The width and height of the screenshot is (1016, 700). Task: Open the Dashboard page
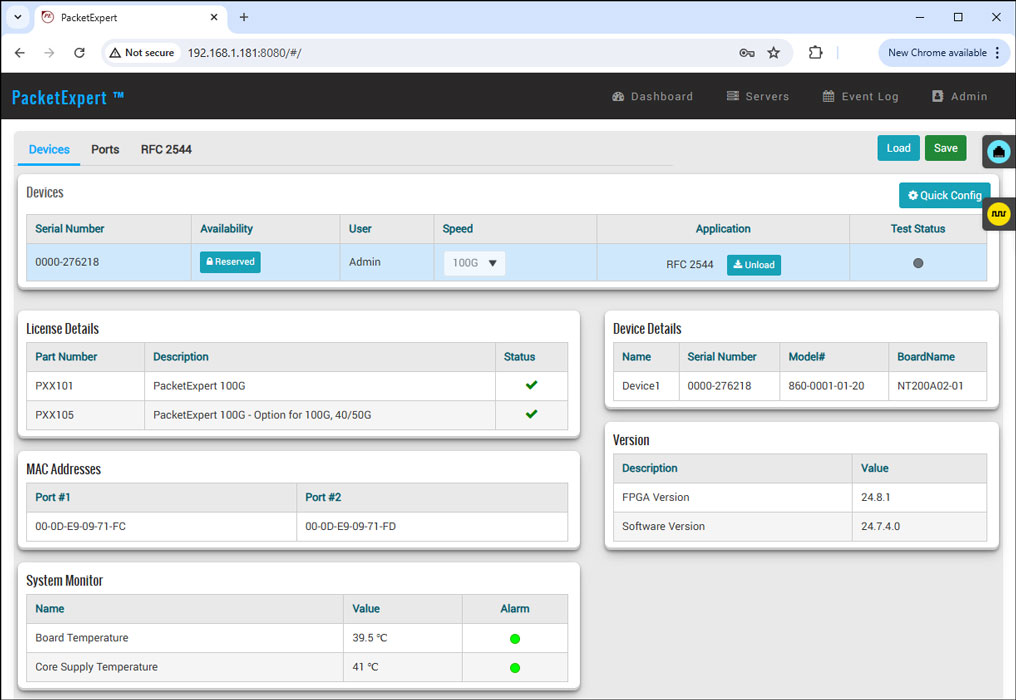click(x=652, y=97)
